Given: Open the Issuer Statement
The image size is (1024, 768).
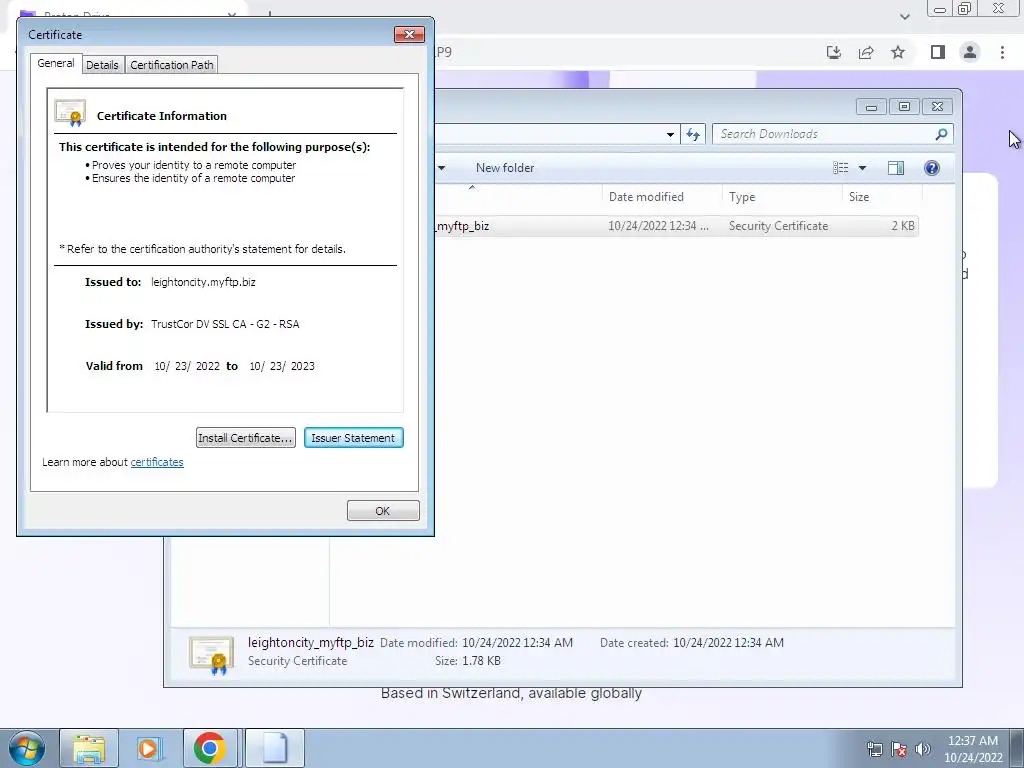Looking at the screenshot, I should 353,438.
